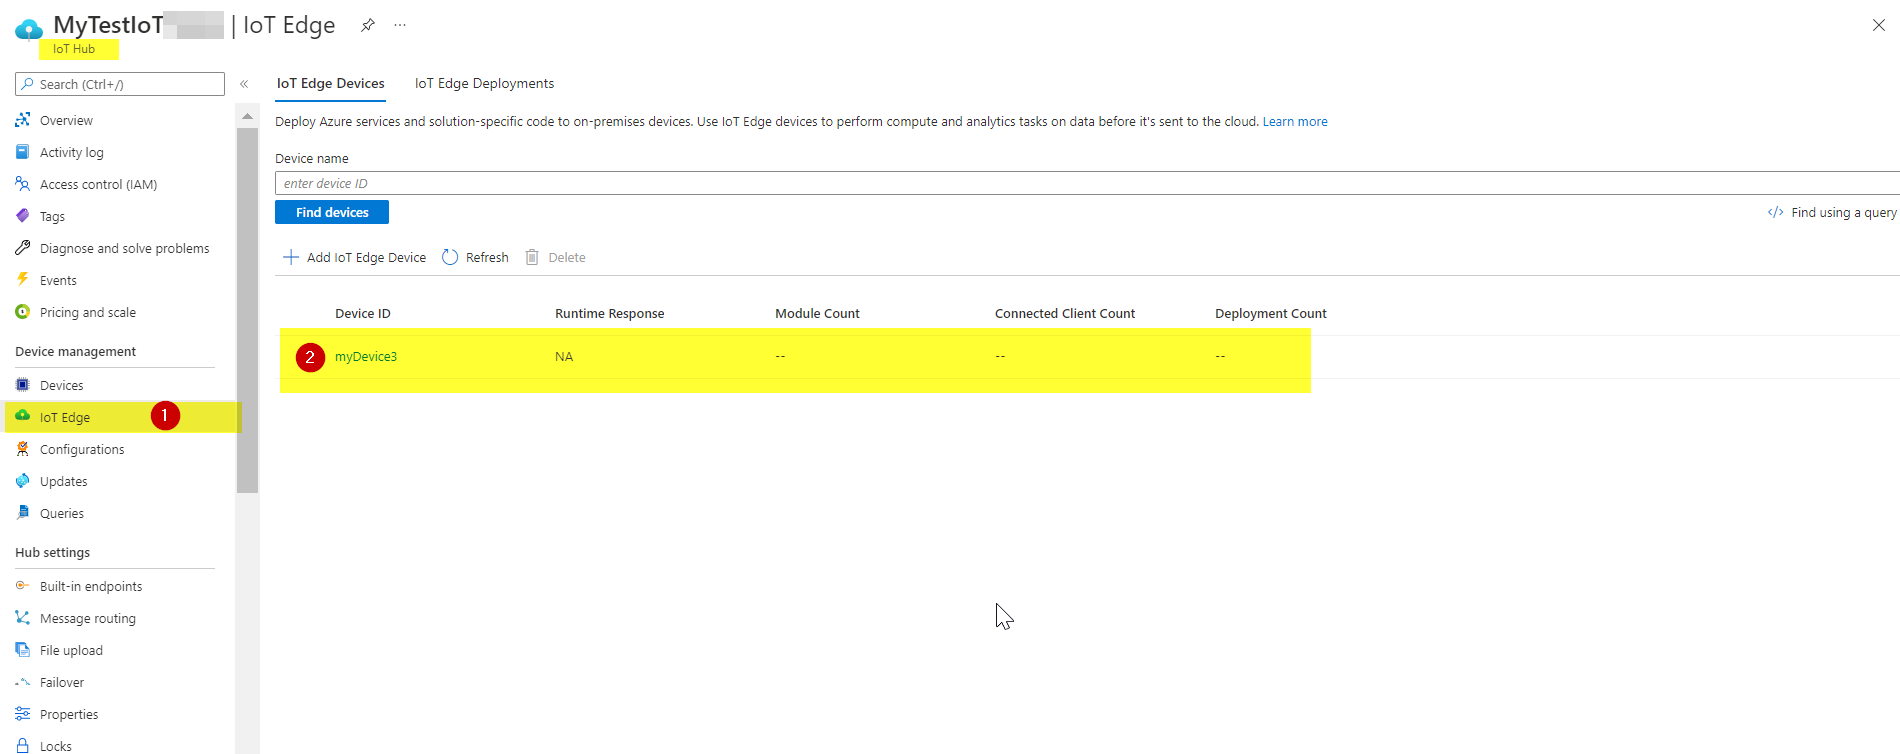
Task: Click Add IoT Edge Device label
Action: tap(366, 257)
